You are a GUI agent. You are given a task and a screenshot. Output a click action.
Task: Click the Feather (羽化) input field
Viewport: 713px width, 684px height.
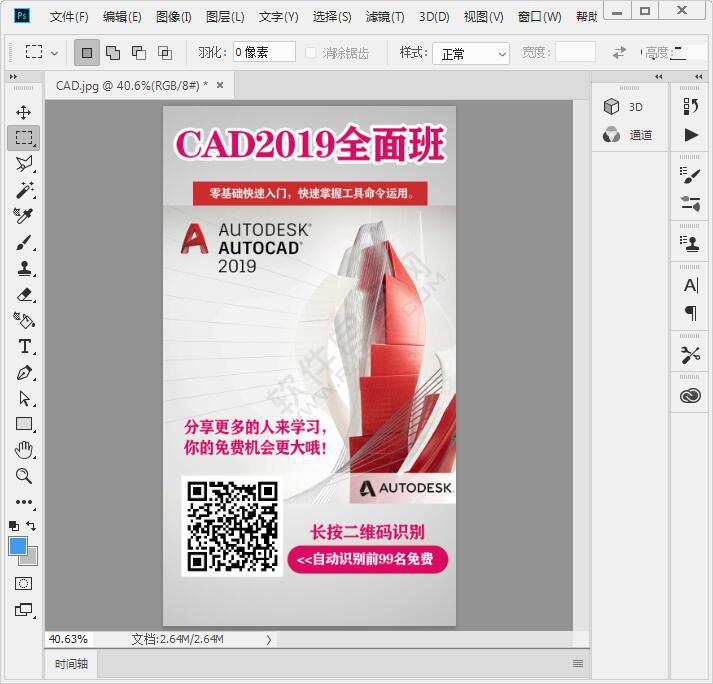point(264,52)
